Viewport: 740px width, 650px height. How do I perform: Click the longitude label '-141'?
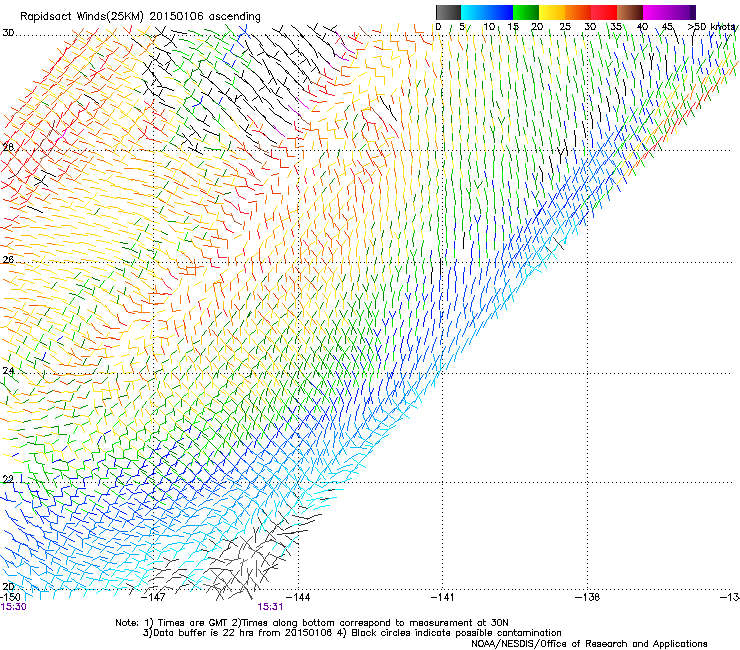tap(443, 597)
